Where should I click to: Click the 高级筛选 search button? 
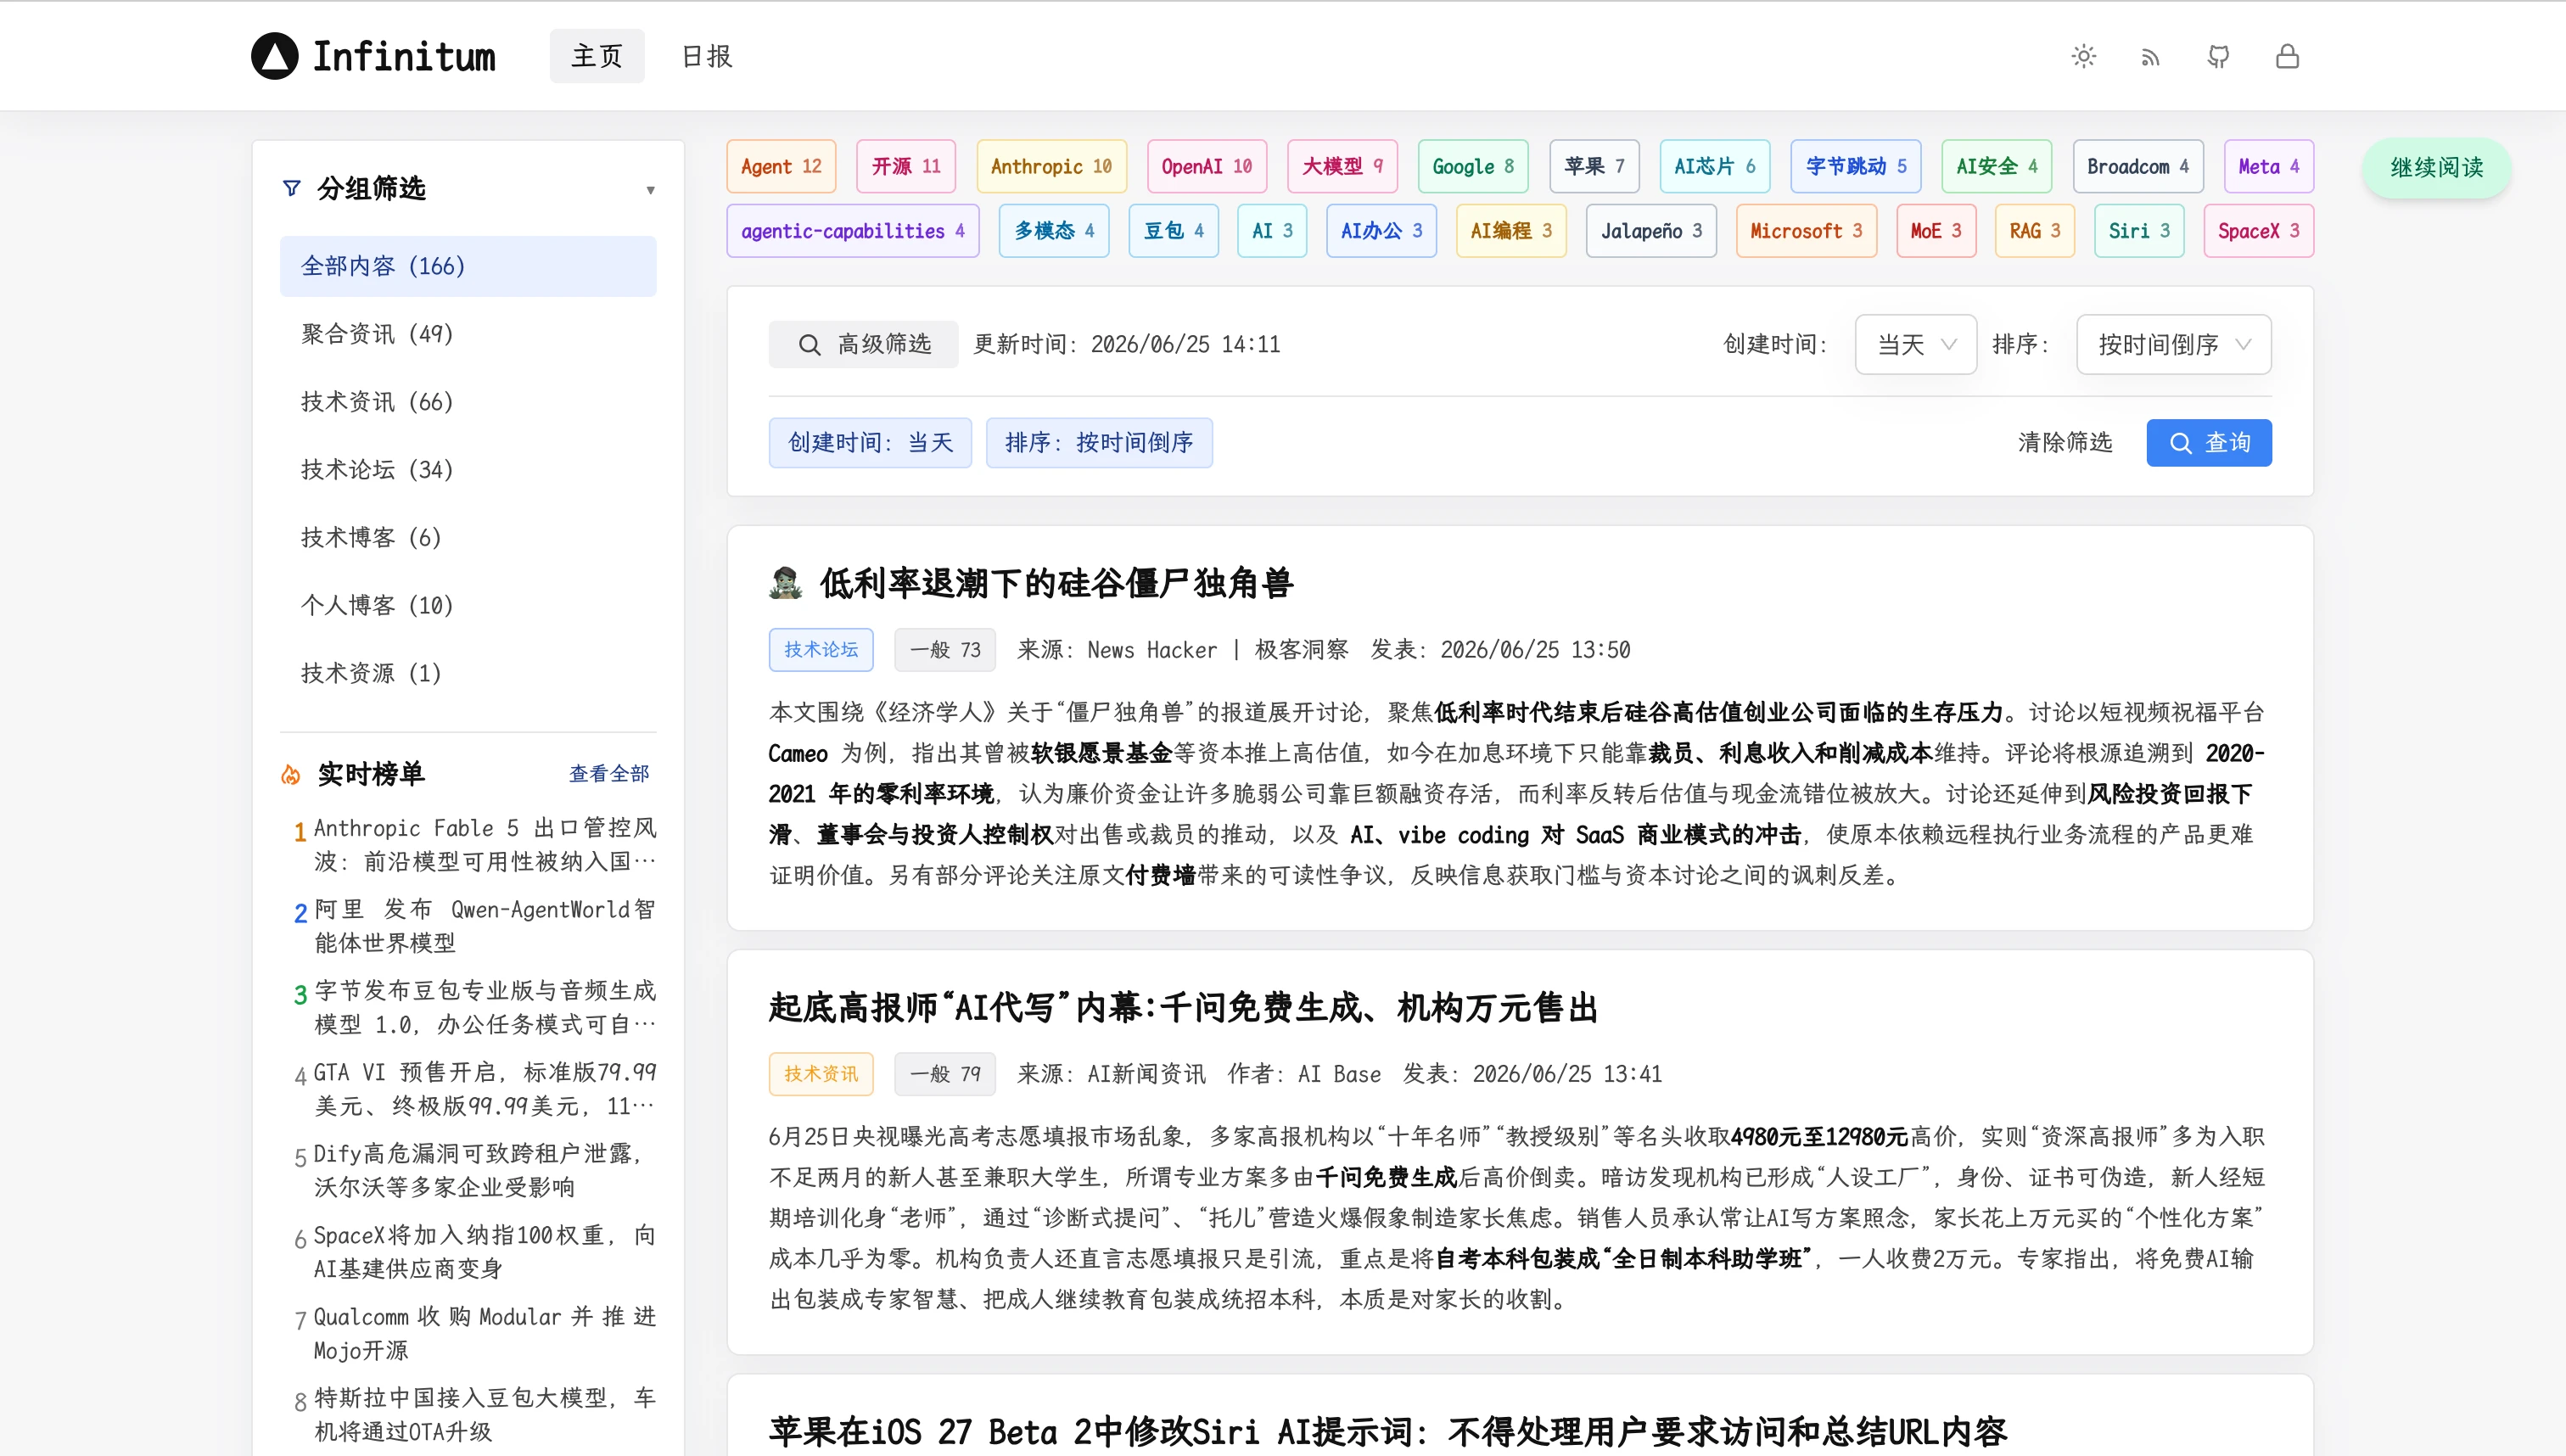[x=863, y=344]
